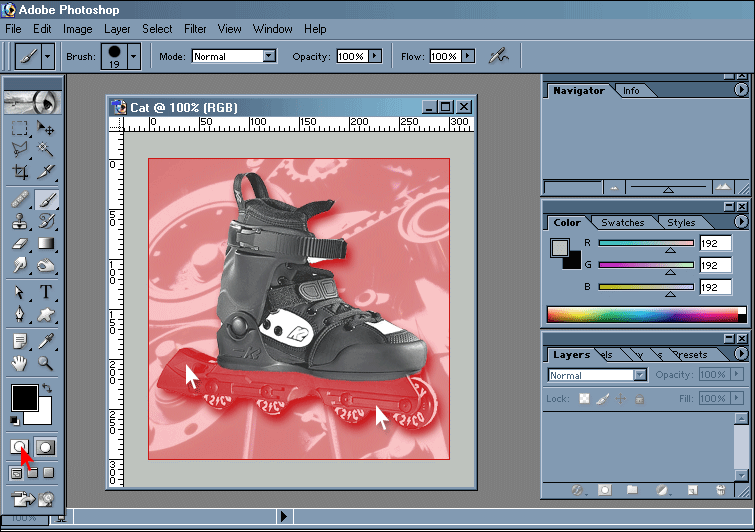The width and height of the screenshot is (755, 532).
Task: Enable Quick Mask Mode button
Action: pos(46,447)
